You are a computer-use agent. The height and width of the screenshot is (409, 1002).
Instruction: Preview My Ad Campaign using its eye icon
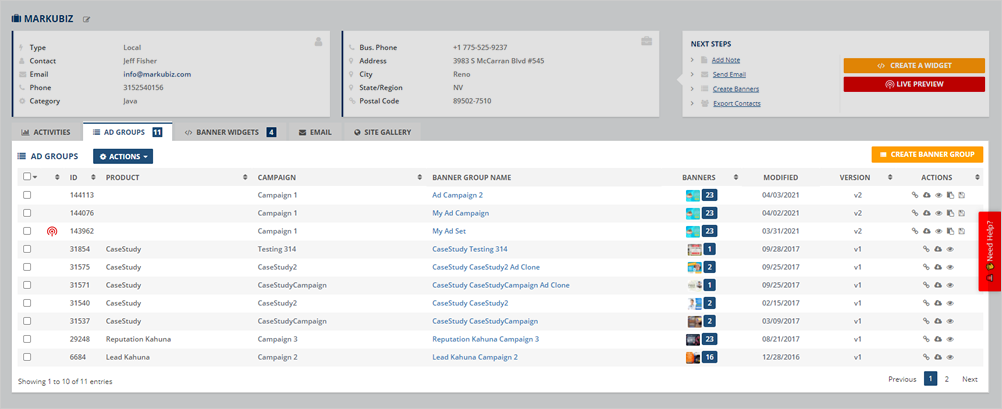pos(938,213)
